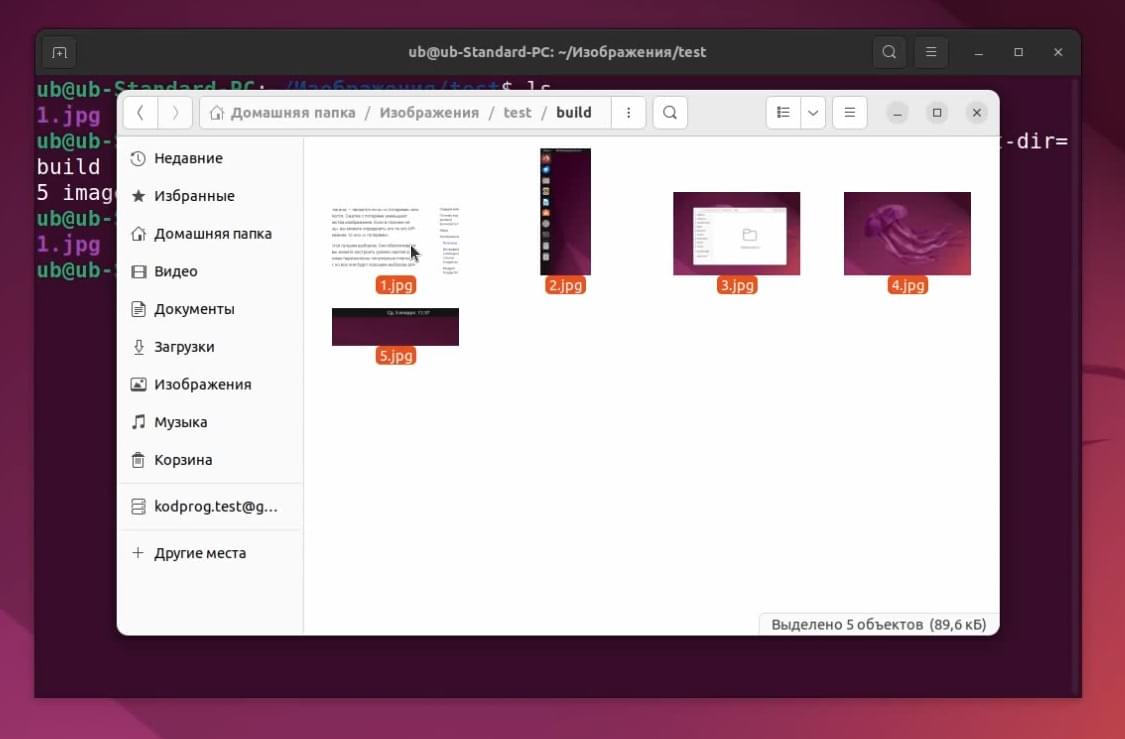Select the 5.jpg thumbnail
1125x739 pixels.
click(395, 327)
